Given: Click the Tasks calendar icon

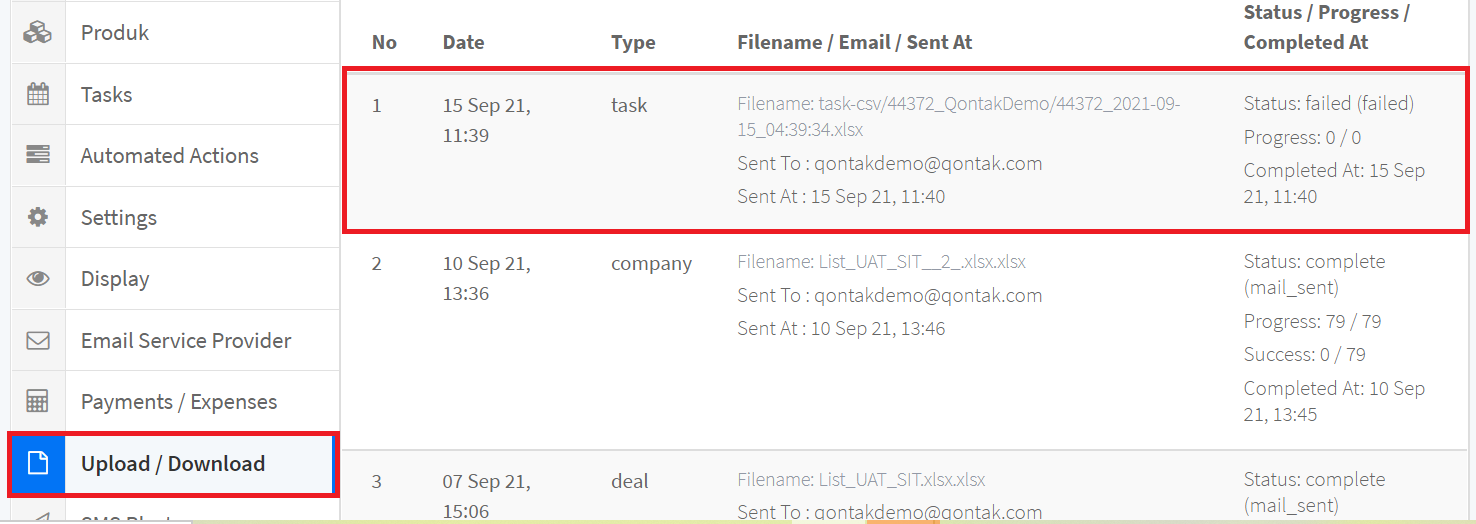Looking at the screenshot, I should [x=38, y=95].
